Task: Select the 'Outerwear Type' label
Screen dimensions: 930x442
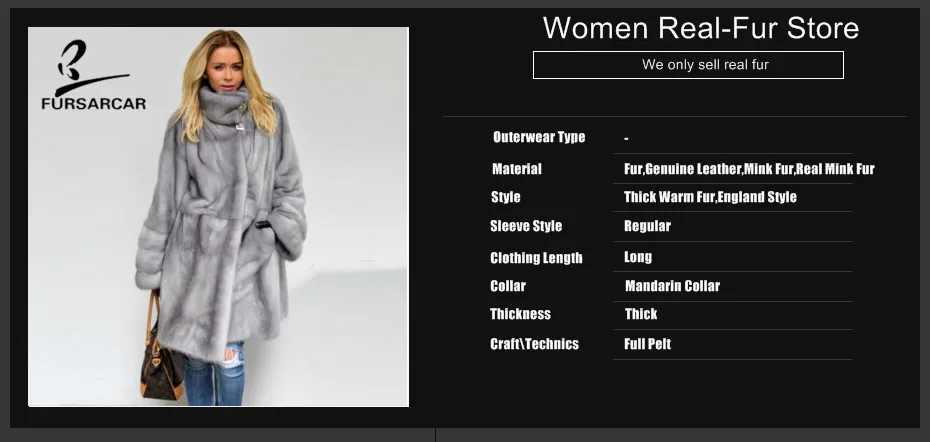Action: pyautogui.click(x=539, y=137)
